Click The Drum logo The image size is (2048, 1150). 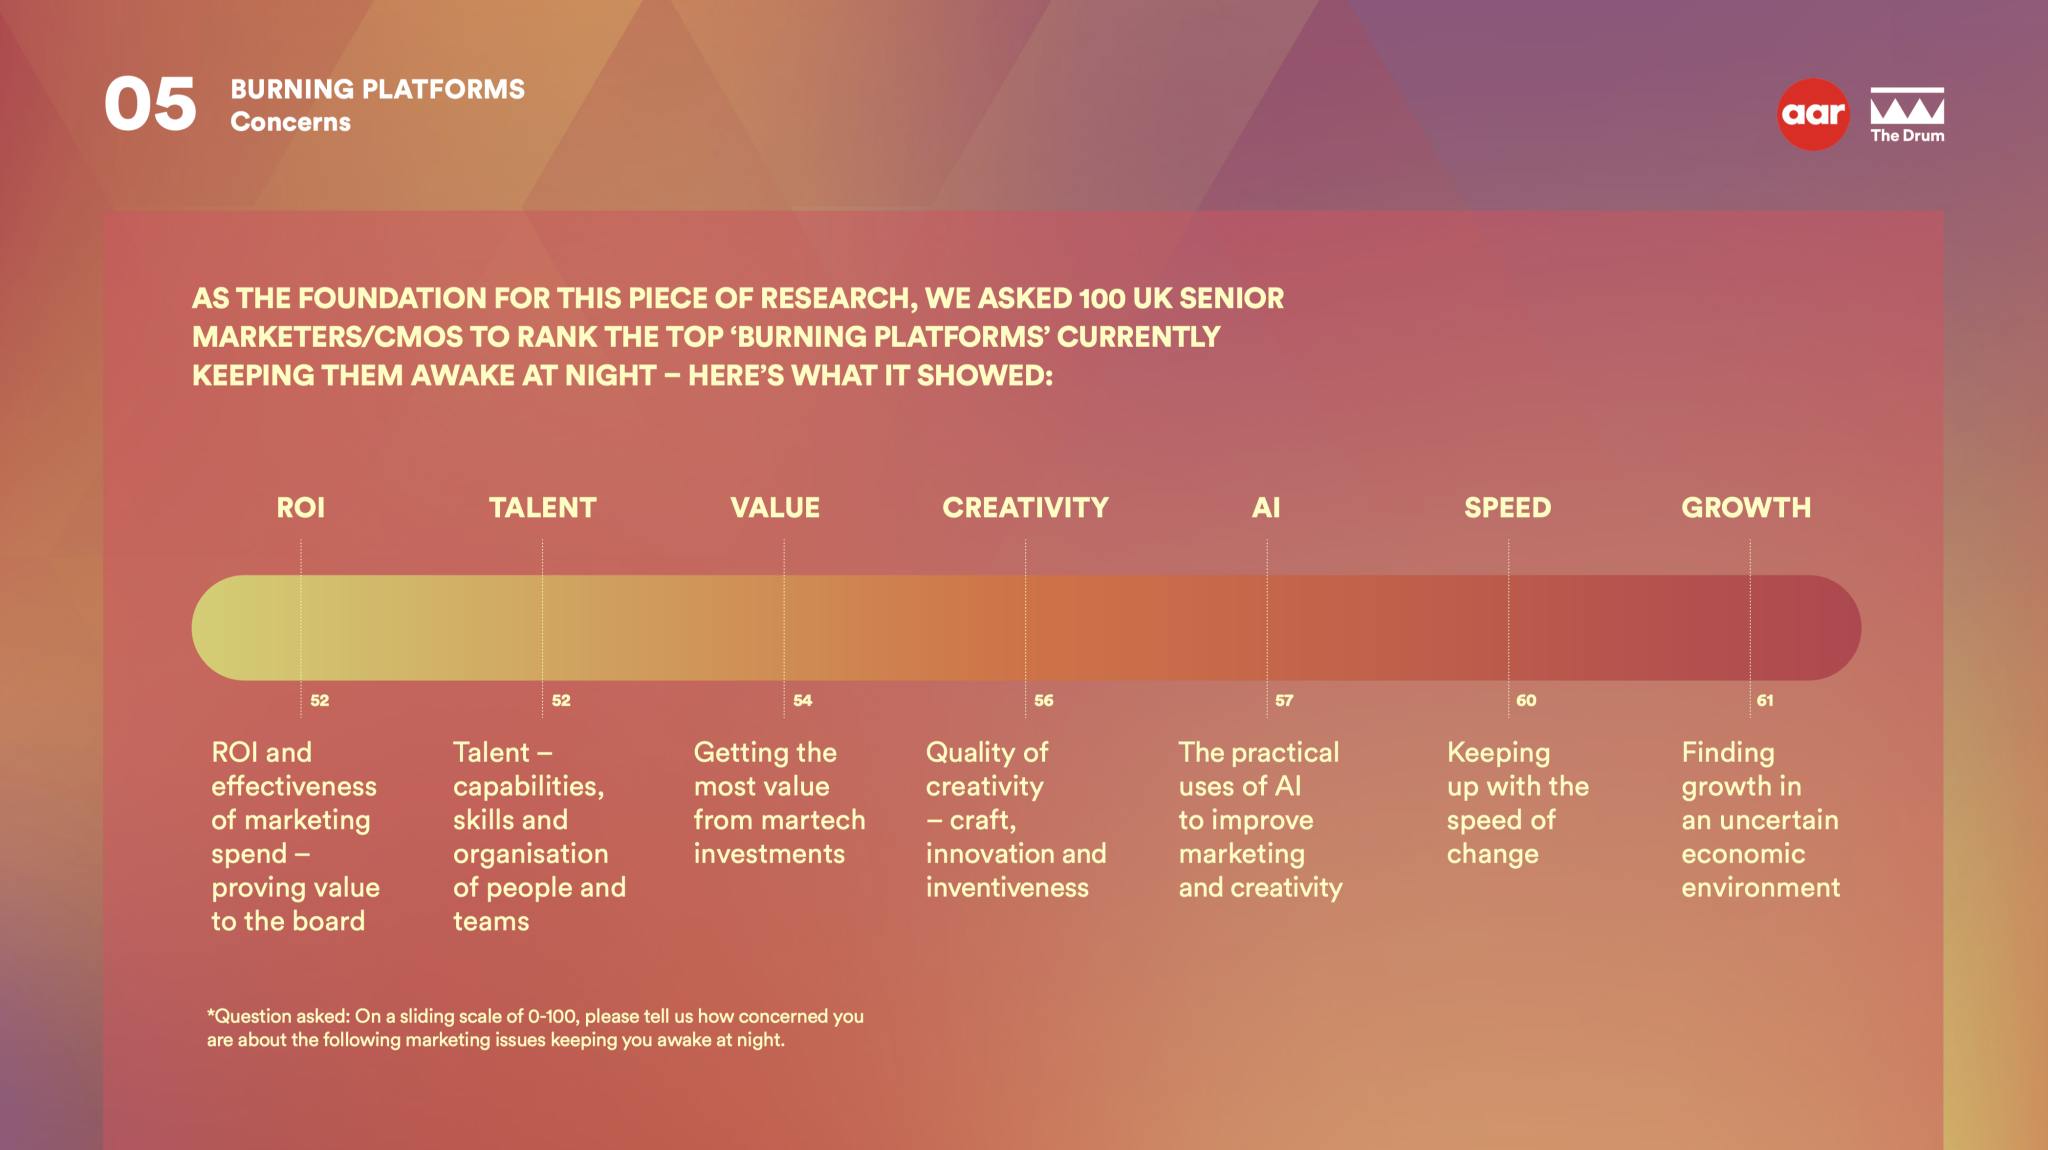click(x=1907, y=115)
